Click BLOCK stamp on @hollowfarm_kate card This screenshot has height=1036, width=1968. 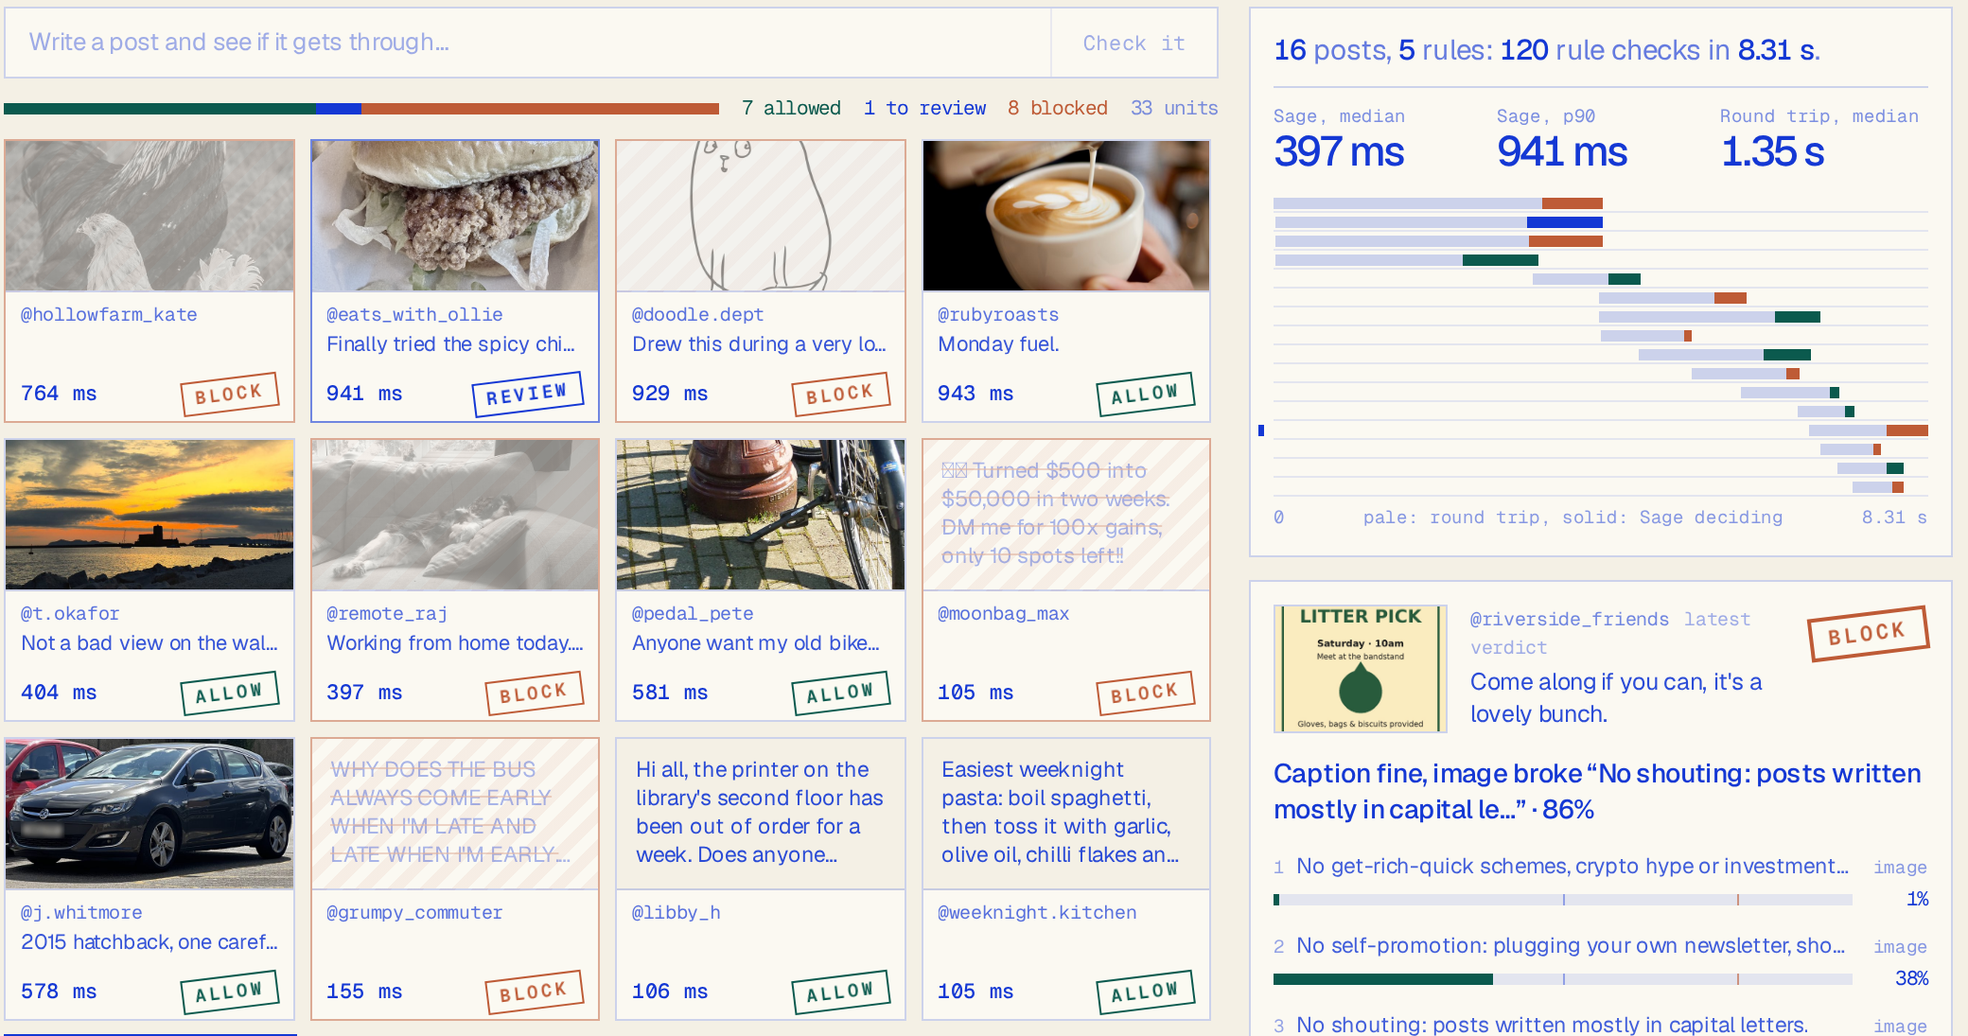coord(229,394)
